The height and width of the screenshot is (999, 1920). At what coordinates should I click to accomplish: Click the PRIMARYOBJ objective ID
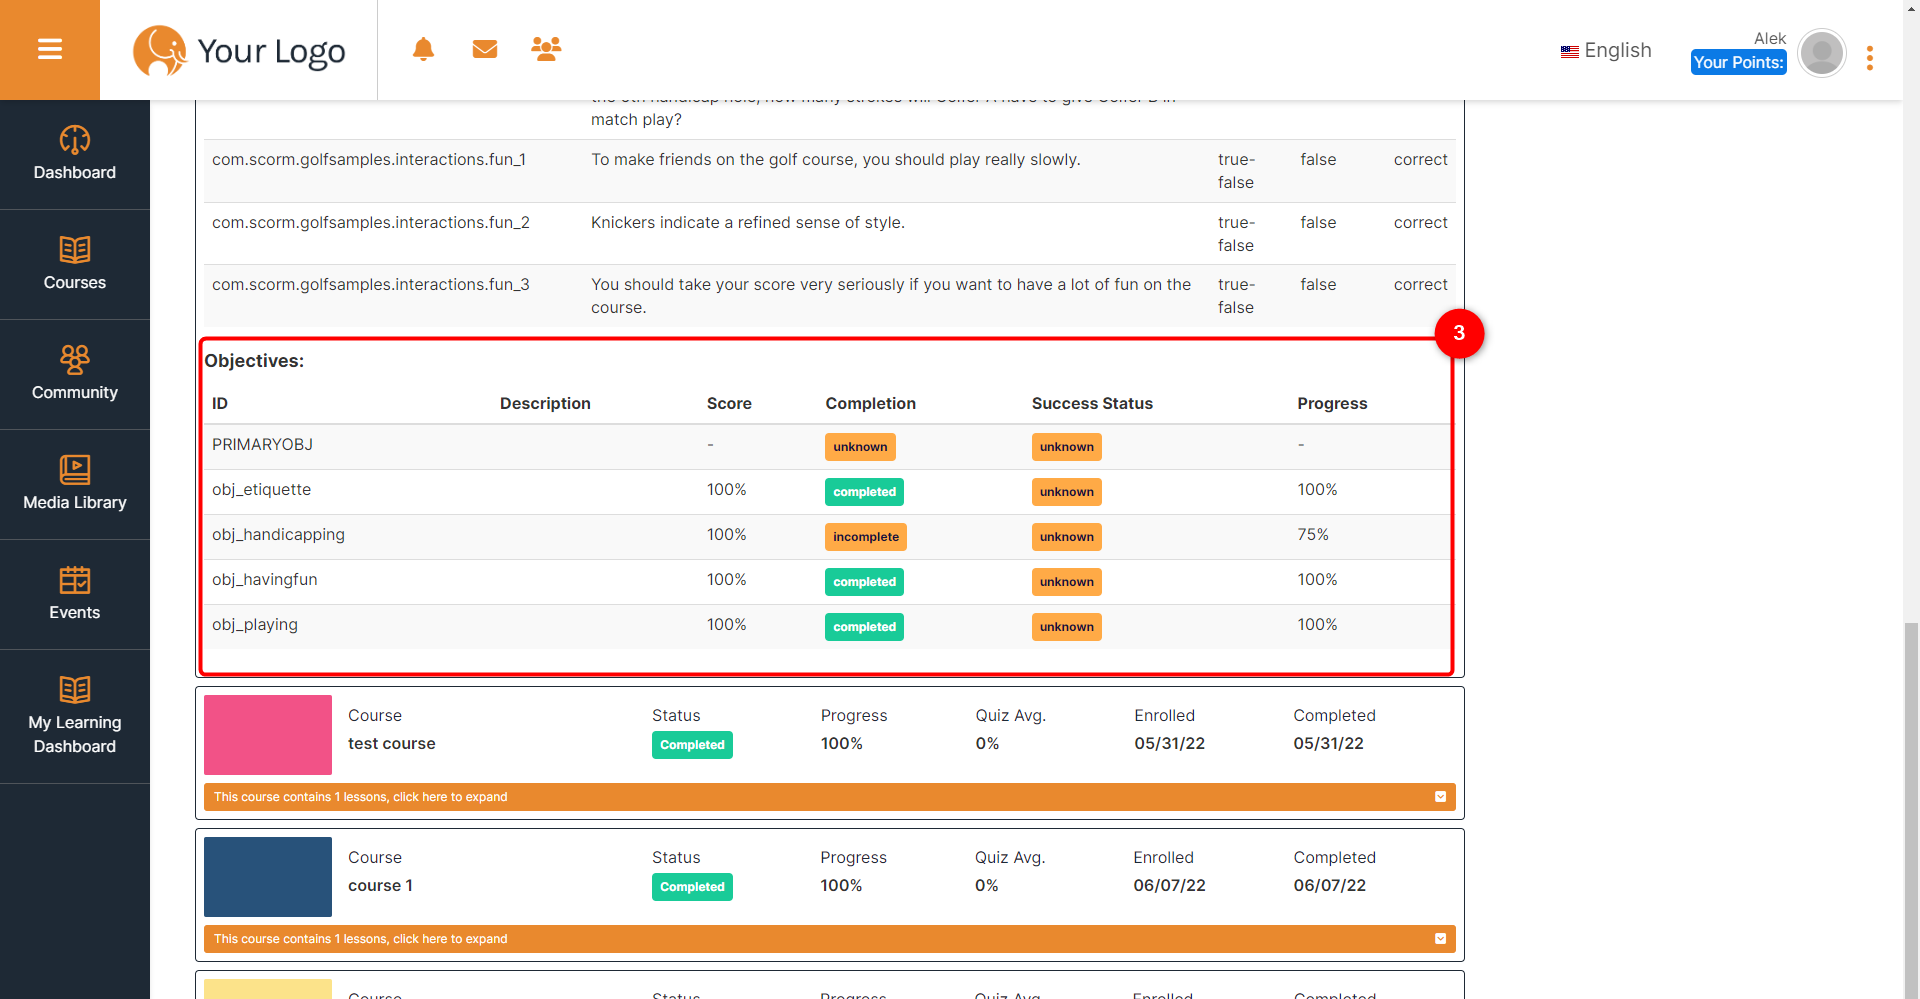pos(262,444)
